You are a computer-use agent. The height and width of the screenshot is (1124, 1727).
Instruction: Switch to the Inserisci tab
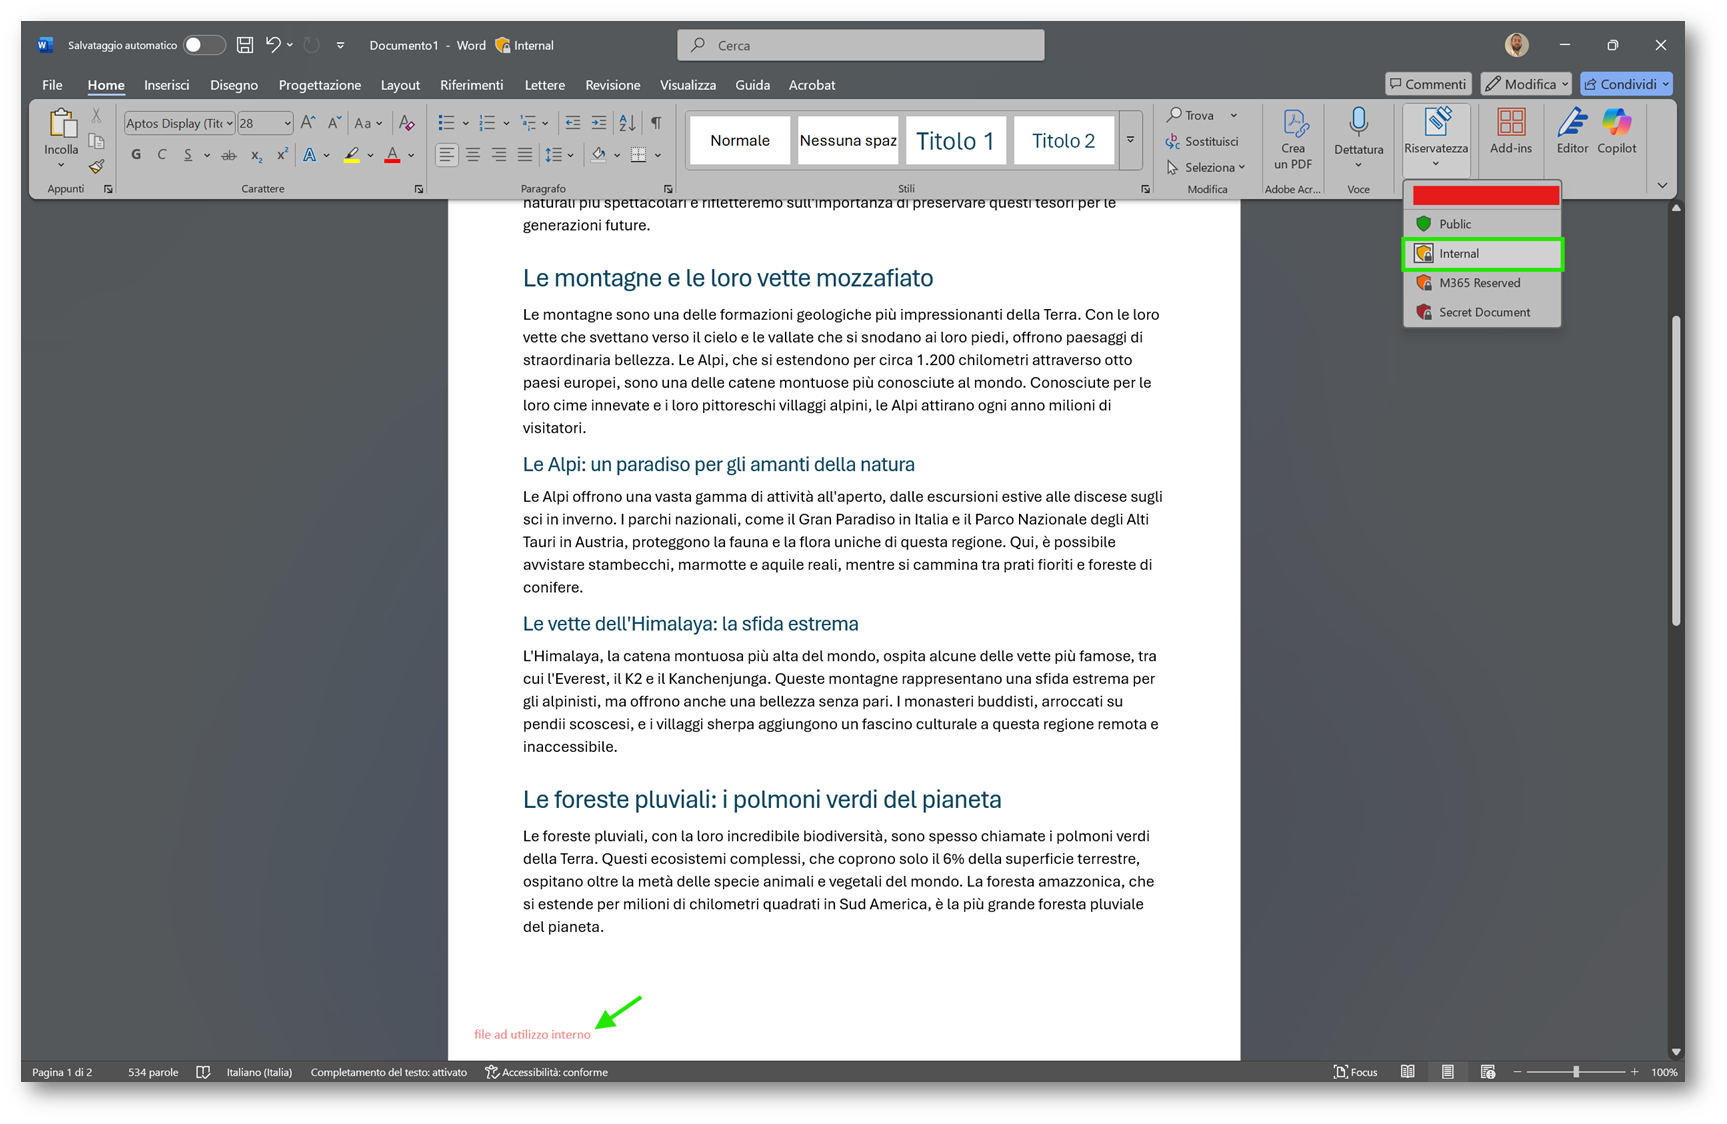pyautogui.click(x=167, y=85)
